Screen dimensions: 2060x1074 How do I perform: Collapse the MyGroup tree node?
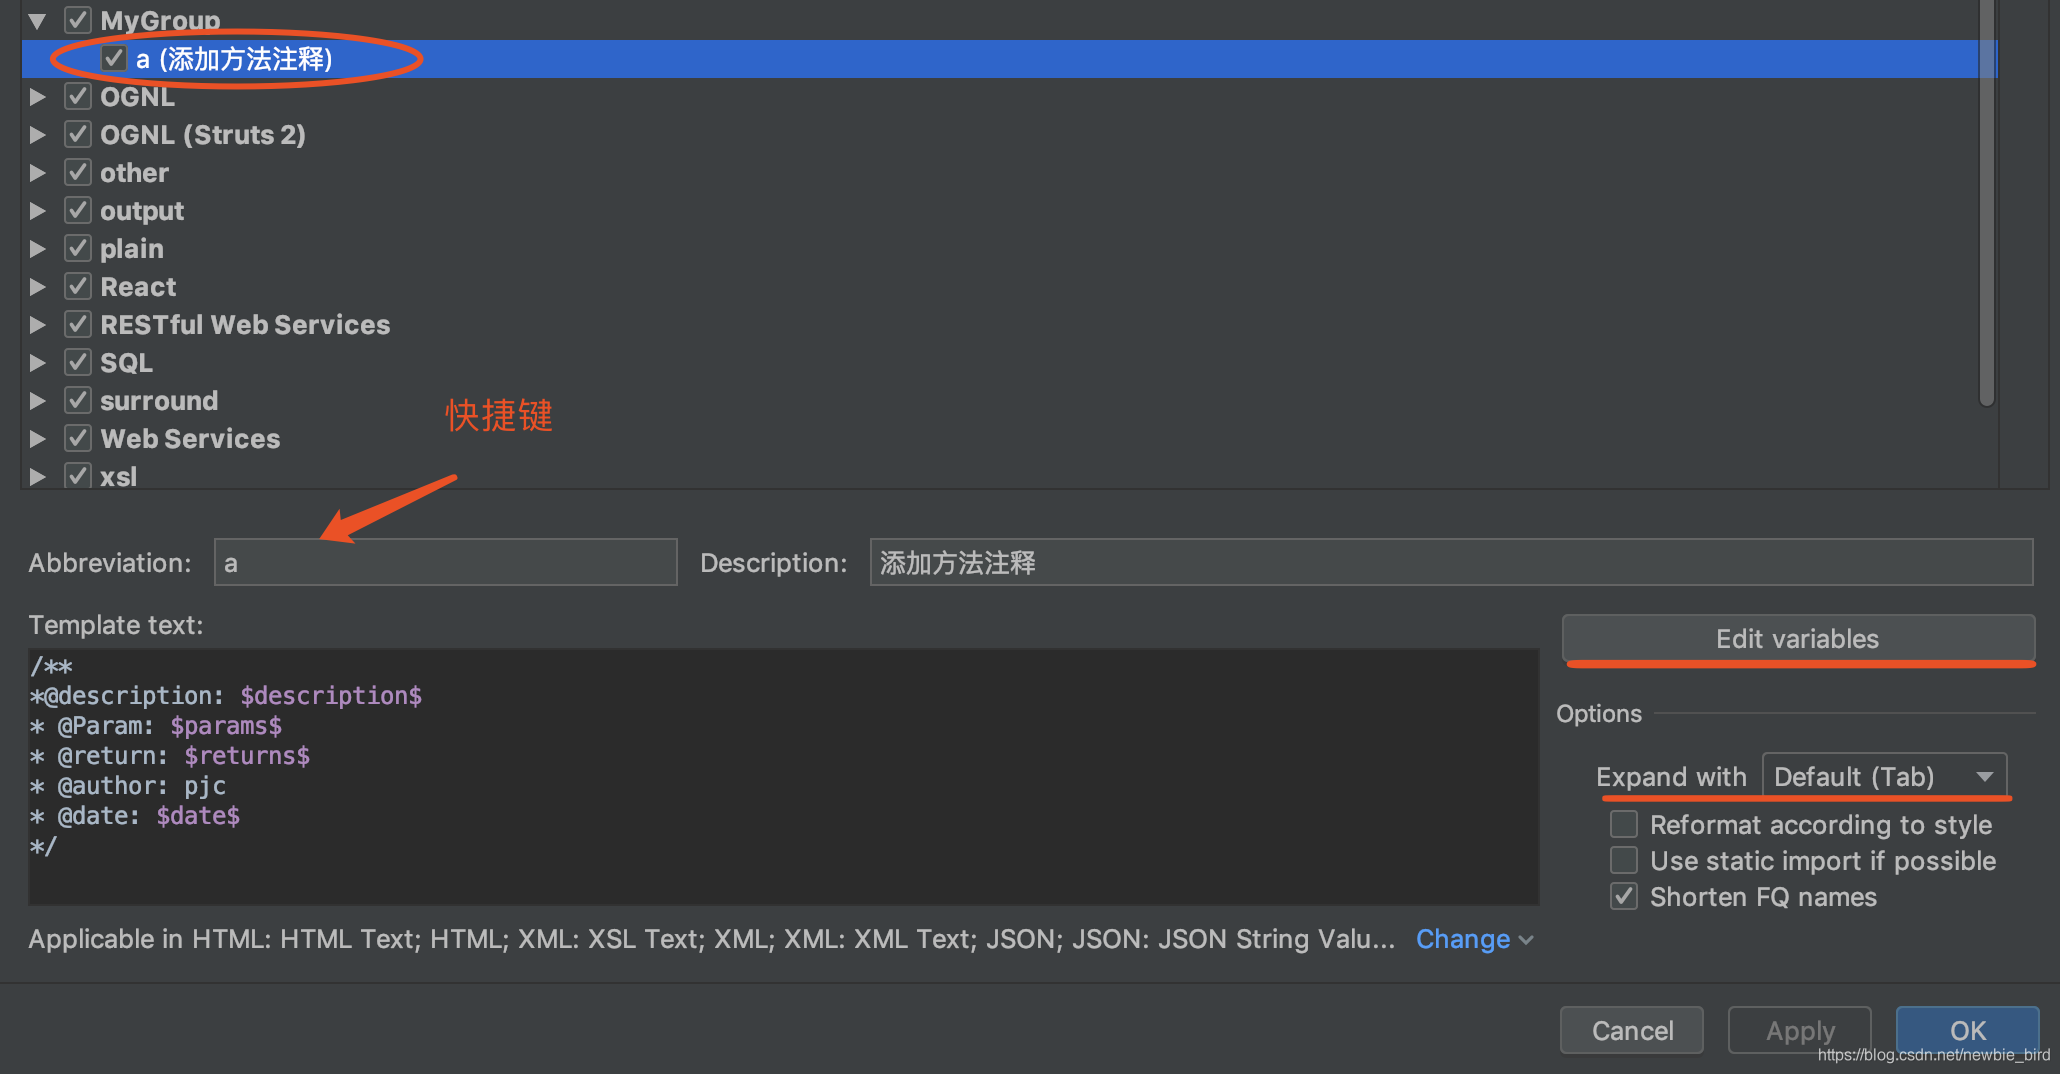click(x=38, y=20)
